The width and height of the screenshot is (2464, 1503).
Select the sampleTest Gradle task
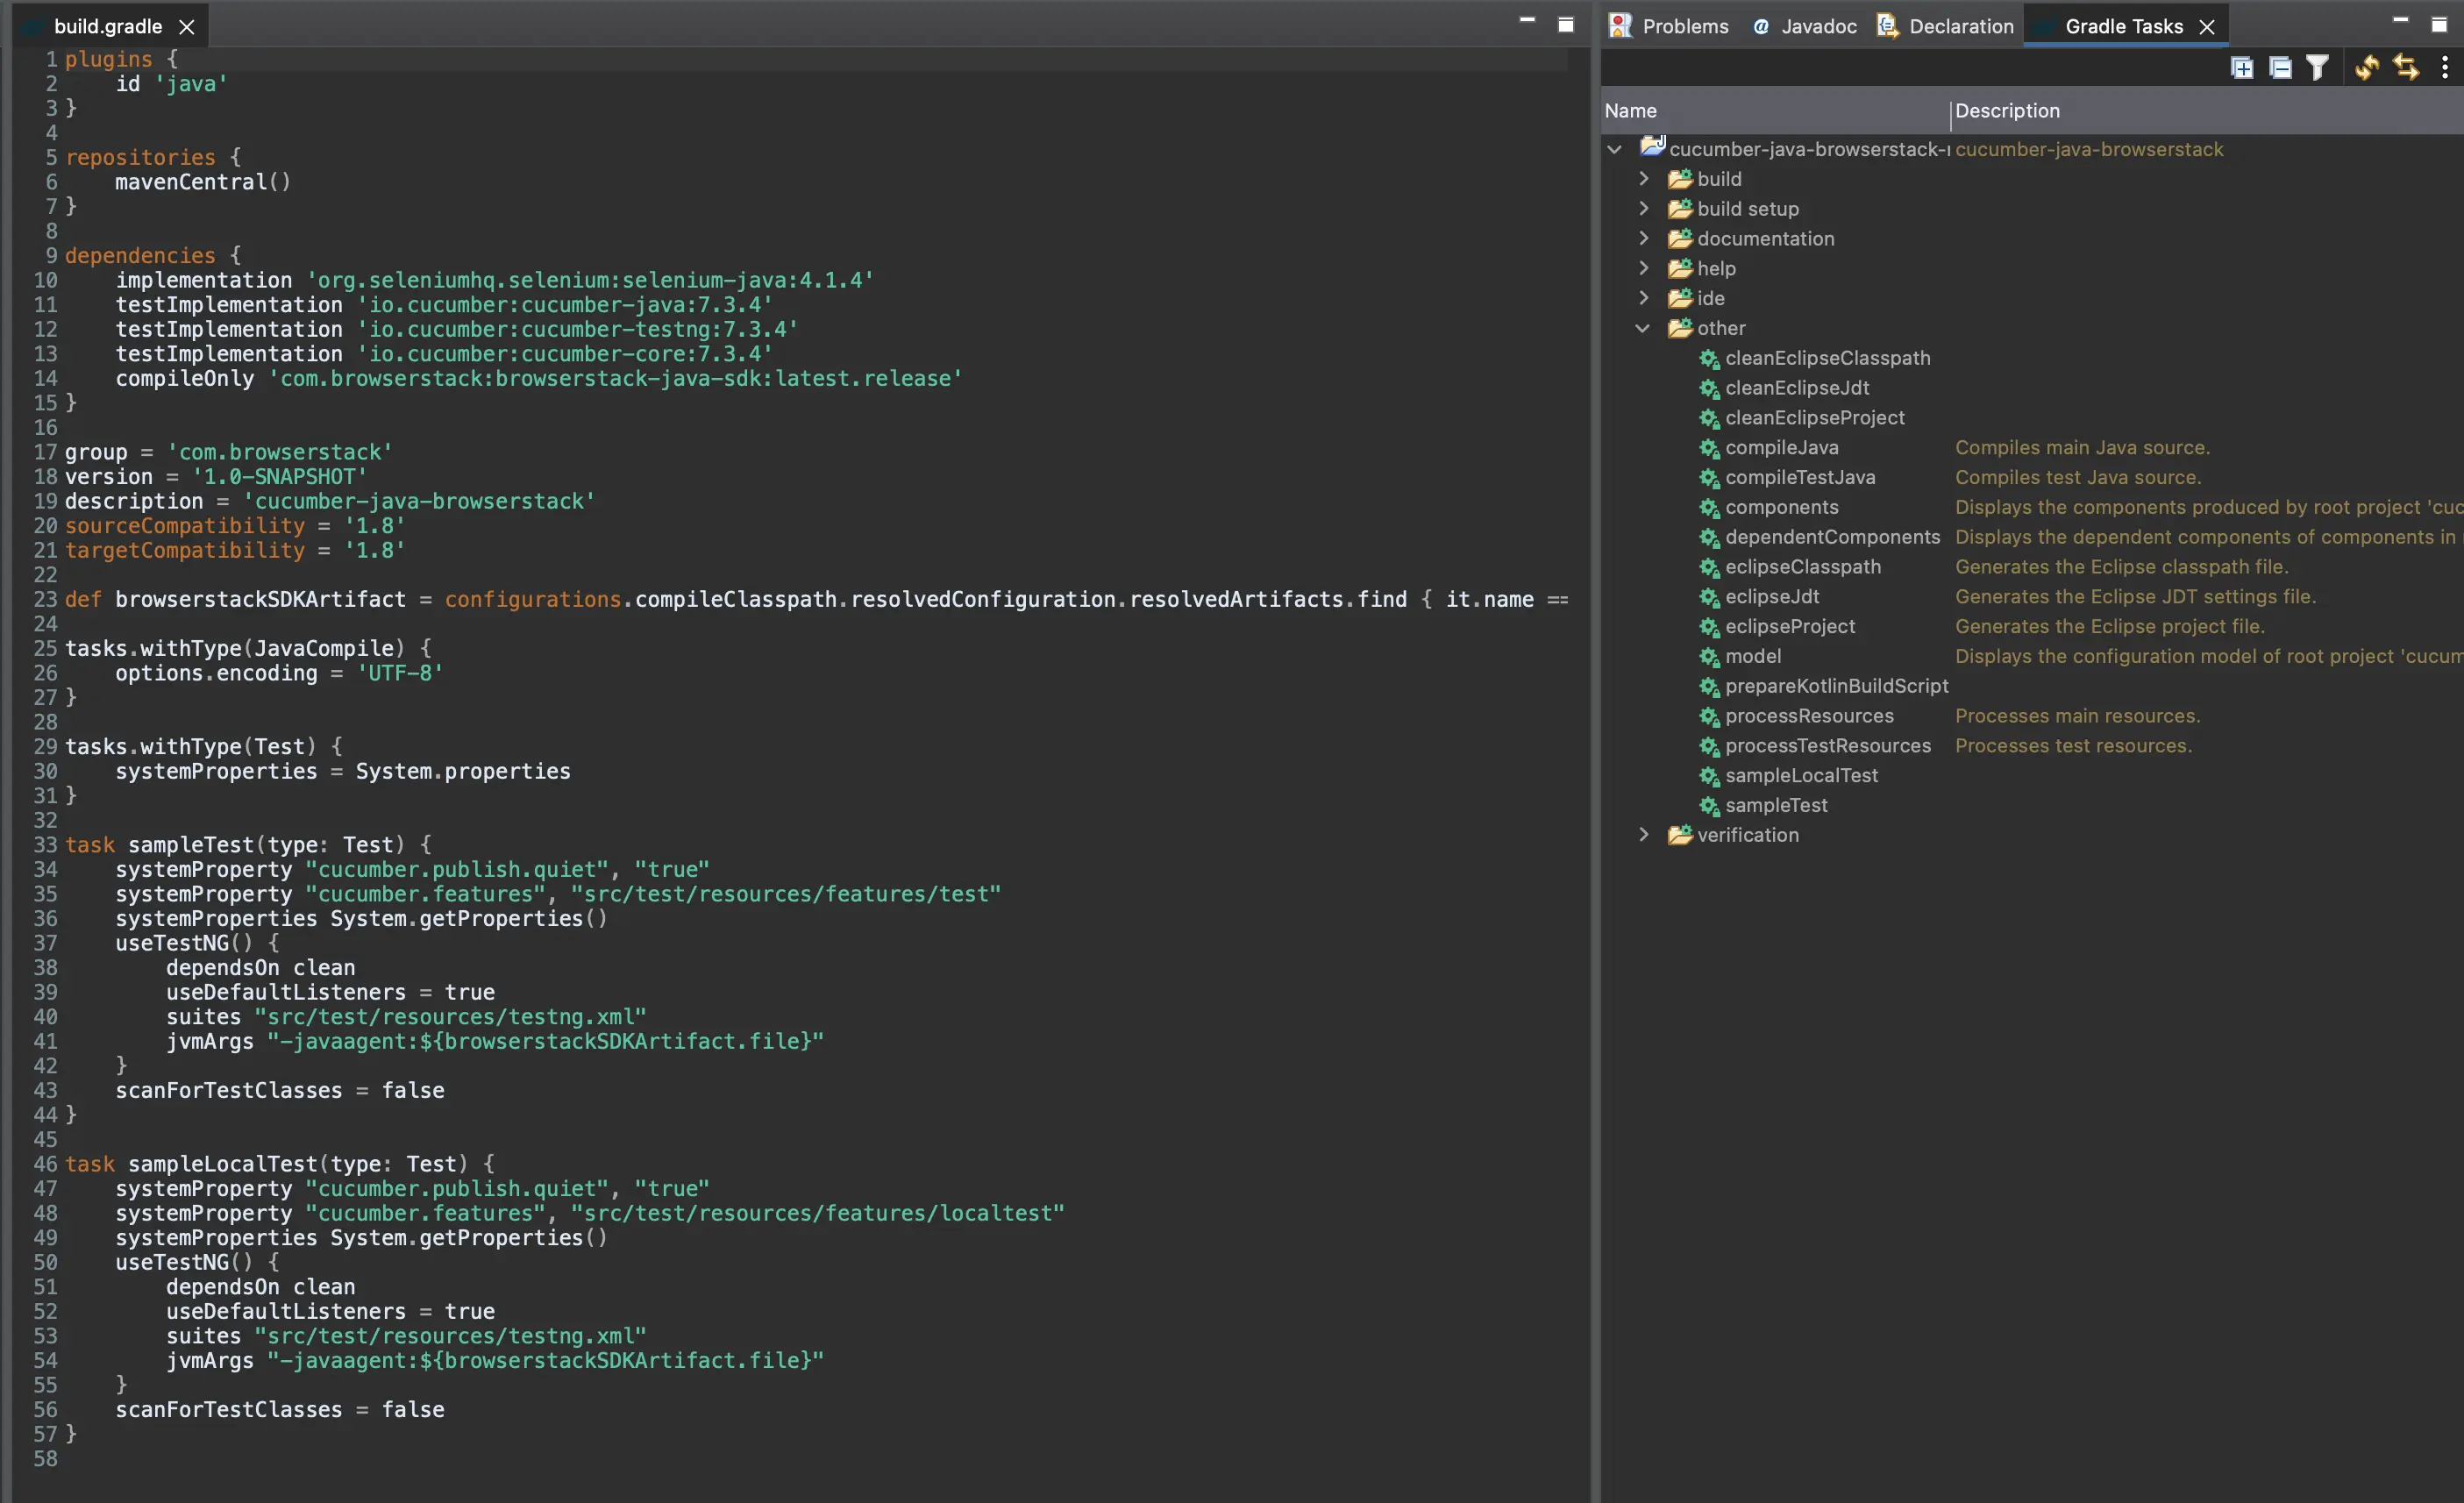click(x=1776, y=805)
